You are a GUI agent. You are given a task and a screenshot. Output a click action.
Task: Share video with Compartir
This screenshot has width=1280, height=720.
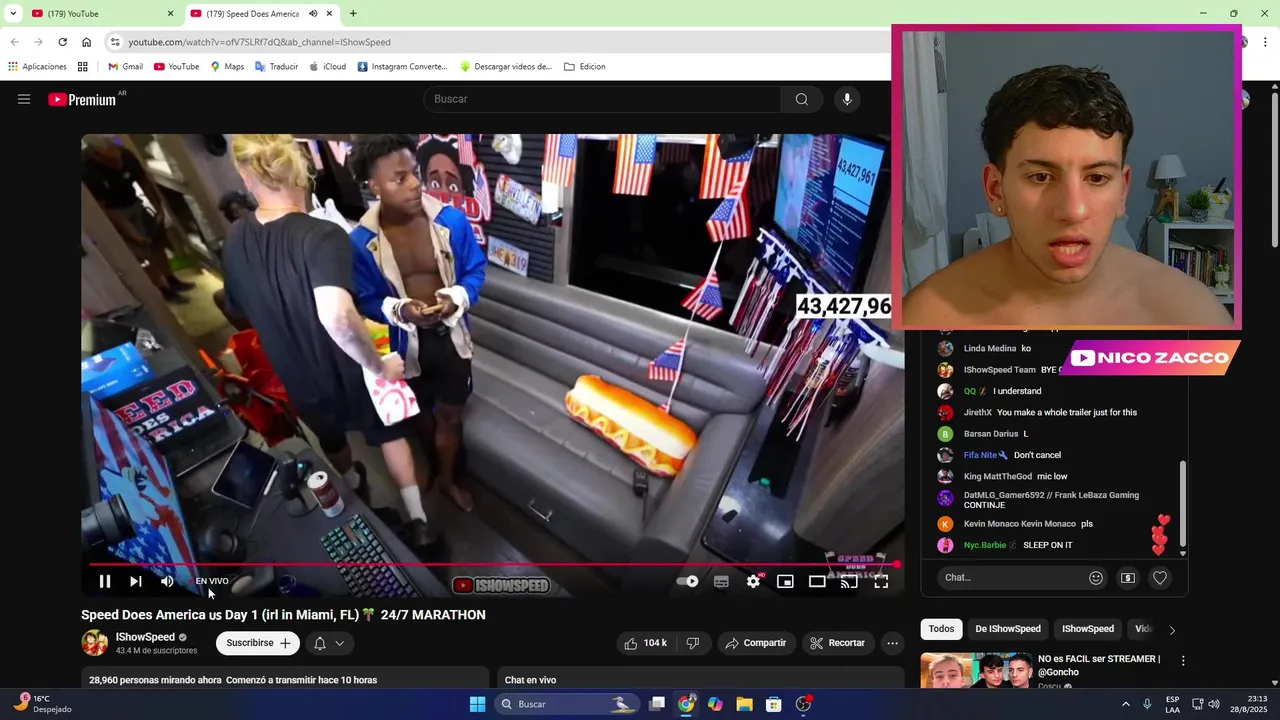pos(756,643)
